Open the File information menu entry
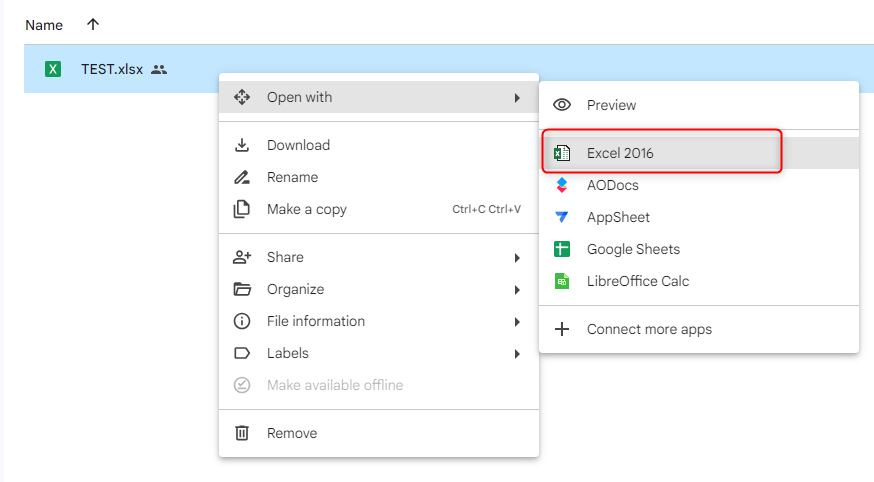The height and width of the screenshot is (482, 874). (379, 322)
